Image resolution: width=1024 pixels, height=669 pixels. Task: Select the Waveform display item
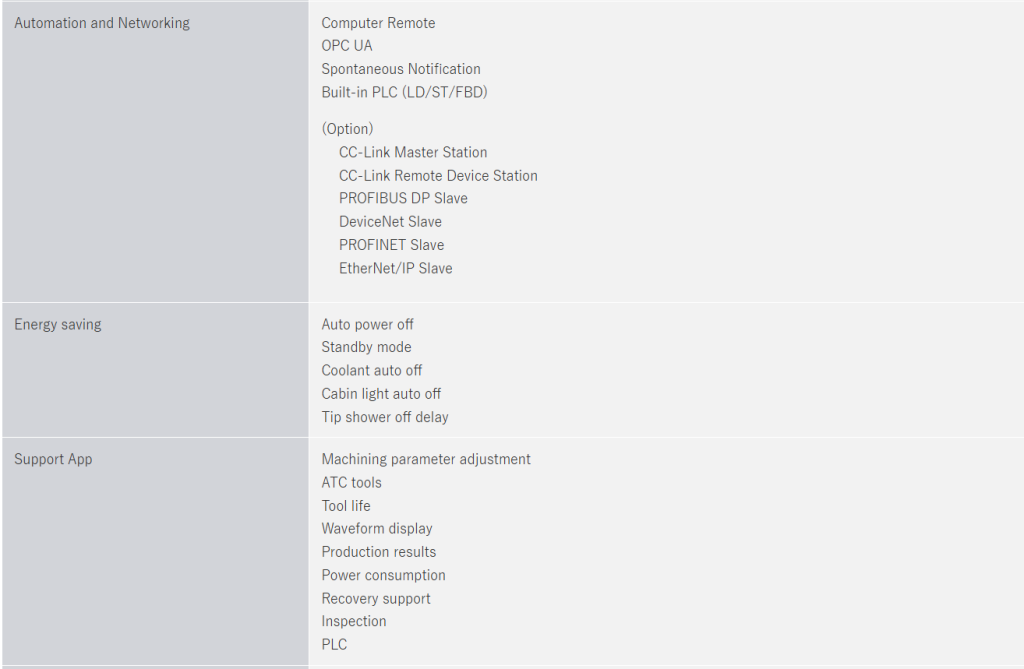[x=377, y=528]
